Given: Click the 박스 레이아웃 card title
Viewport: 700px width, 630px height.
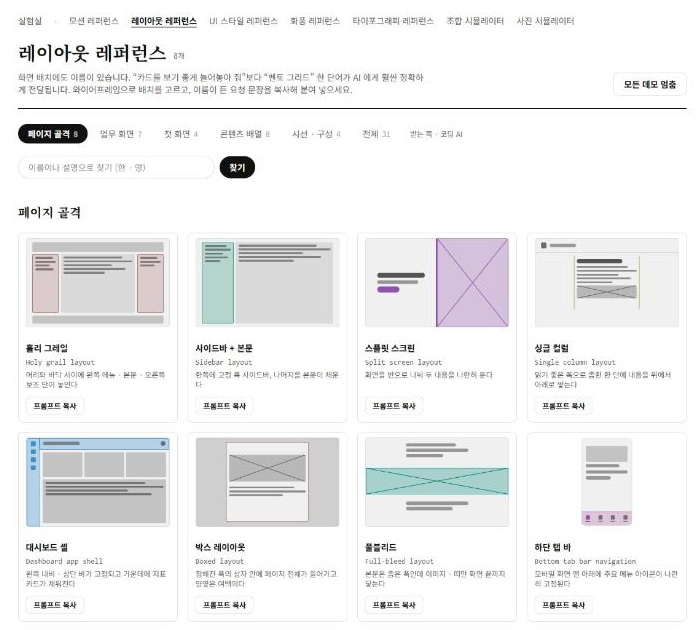Looking at the screenshot, I should [x=220, y=547].
